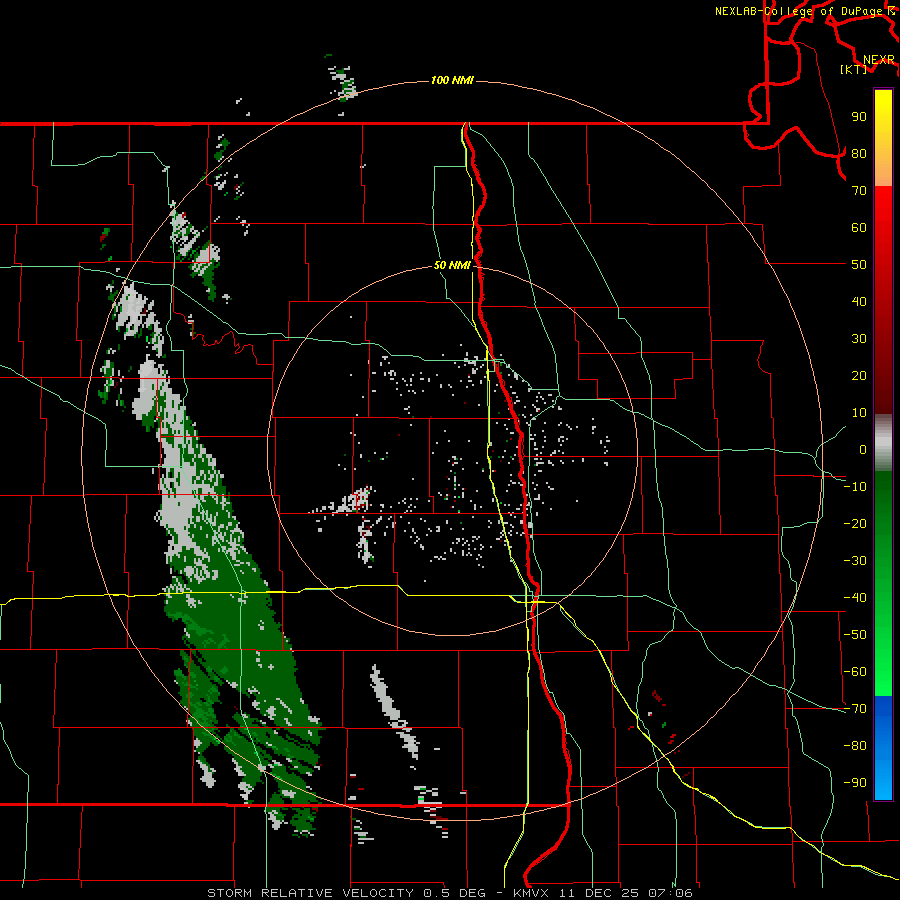
Task: Click the -80 value on the velocity scale
Action: tap(855, 746)
